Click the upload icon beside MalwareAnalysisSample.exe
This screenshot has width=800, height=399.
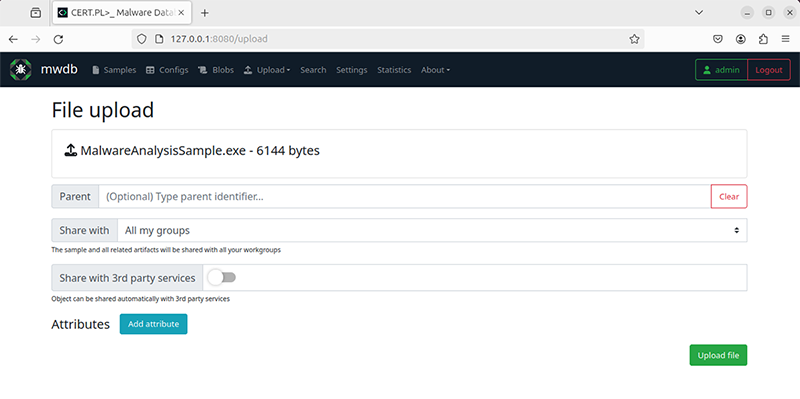point(70,151)
